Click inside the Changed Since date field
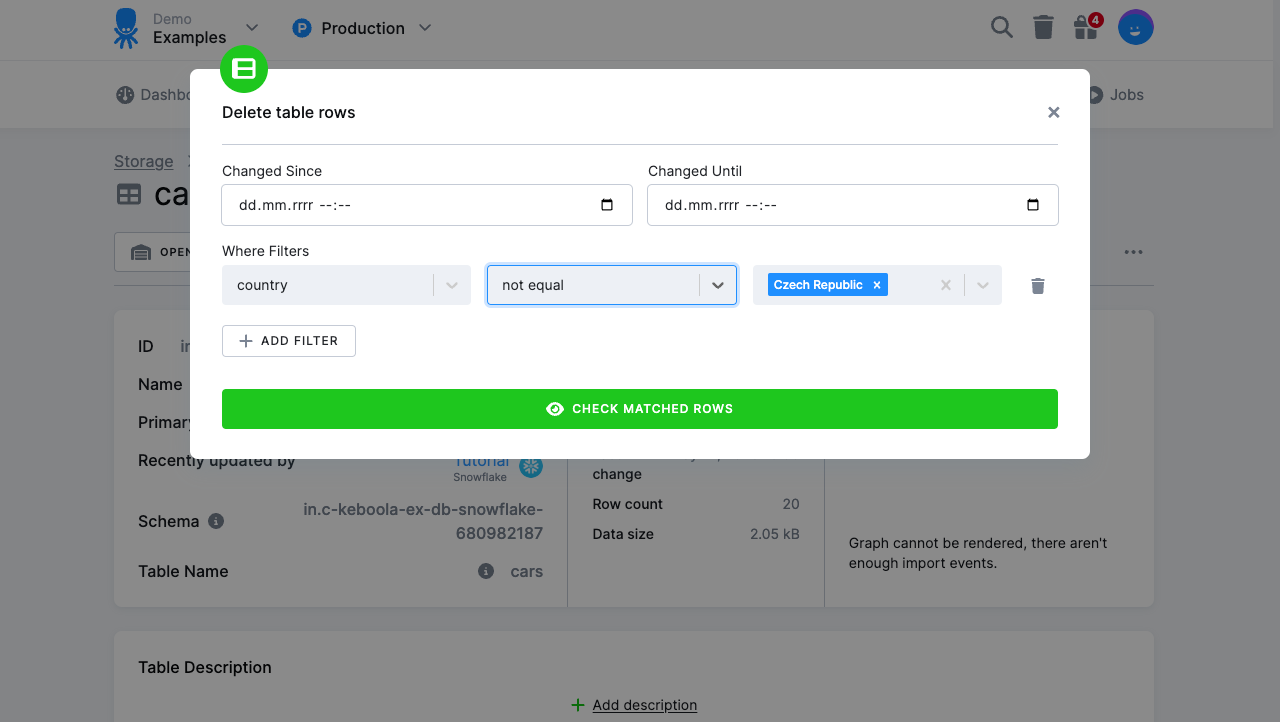The height and width of the screenshot is (722, 1280). 400,204
